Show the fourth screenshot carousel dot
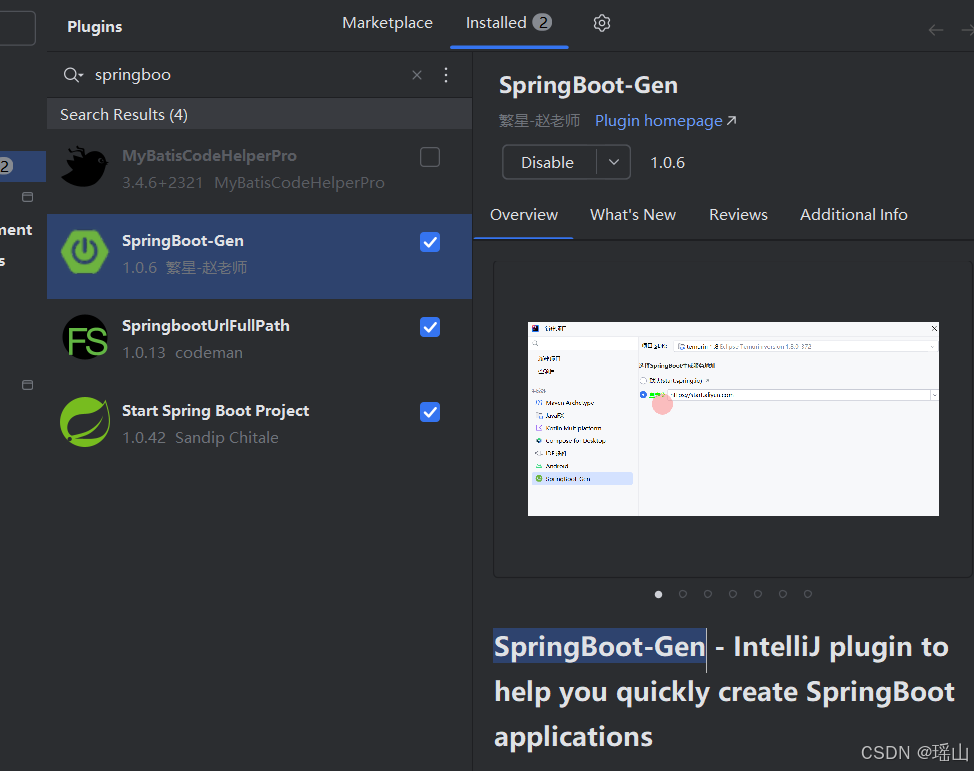This screenshot has width=974, height=771. click(733, 594)
